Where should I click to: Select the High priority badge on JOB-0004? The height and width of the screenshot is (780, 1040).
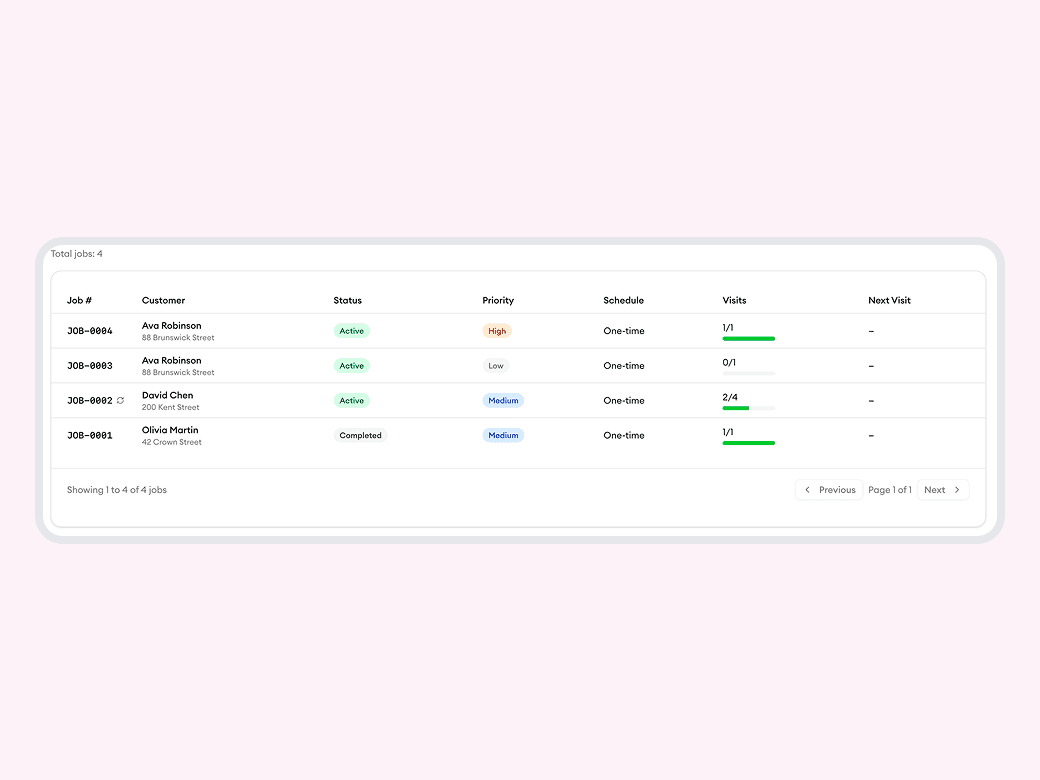tap(497, 330)
